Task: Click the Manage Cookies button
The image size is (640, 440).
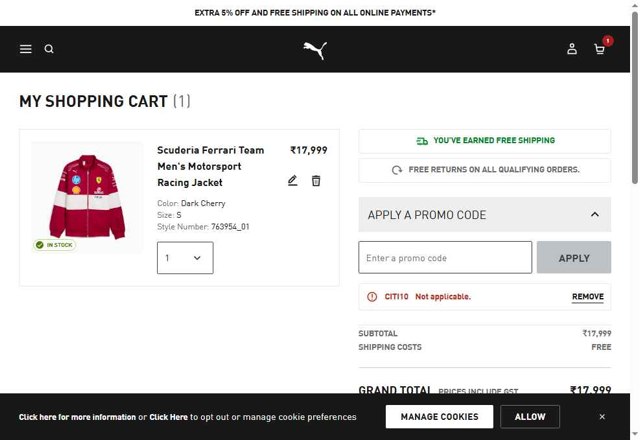Action: pos(432,416)
